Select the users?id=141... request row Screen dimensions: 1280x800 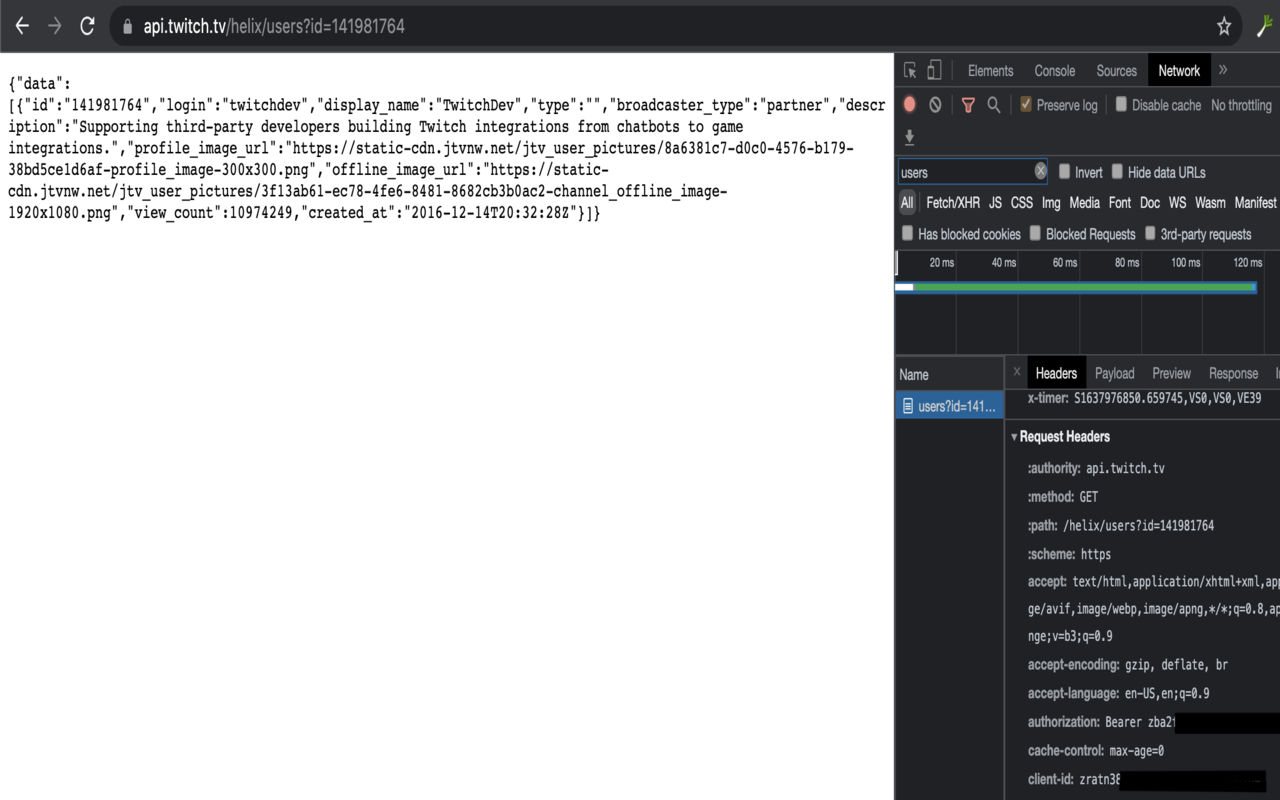point(949,406)
